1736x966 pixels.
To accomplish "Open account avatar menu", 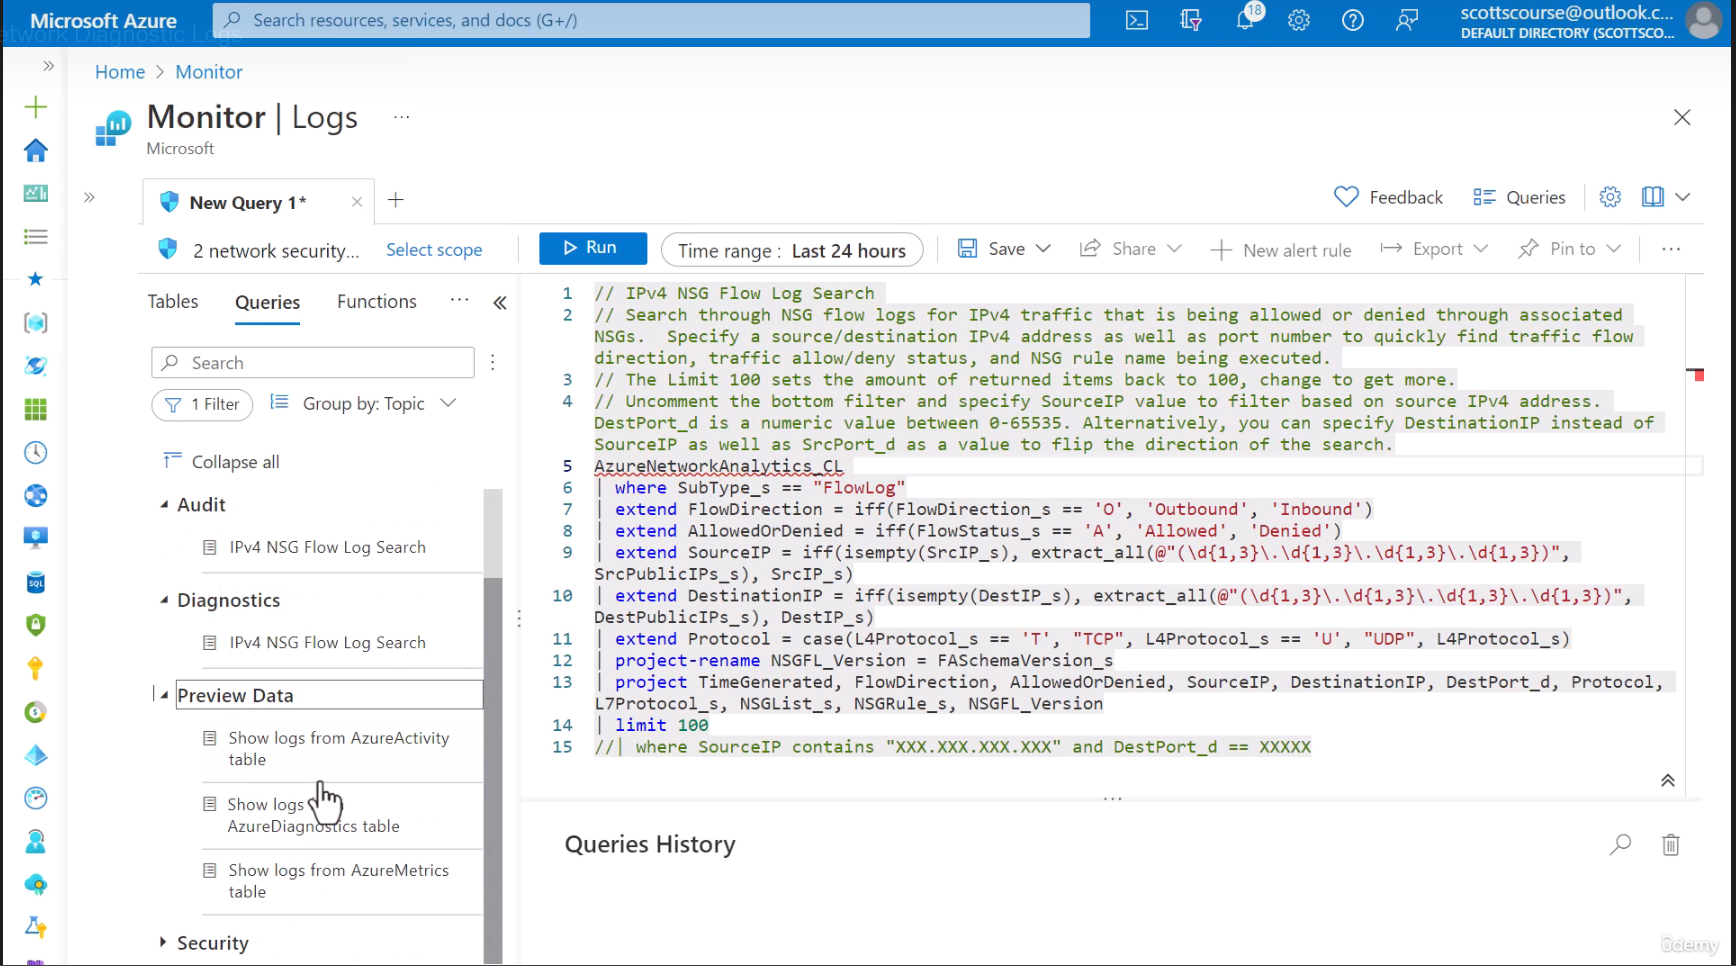I will click(1703, 20).
